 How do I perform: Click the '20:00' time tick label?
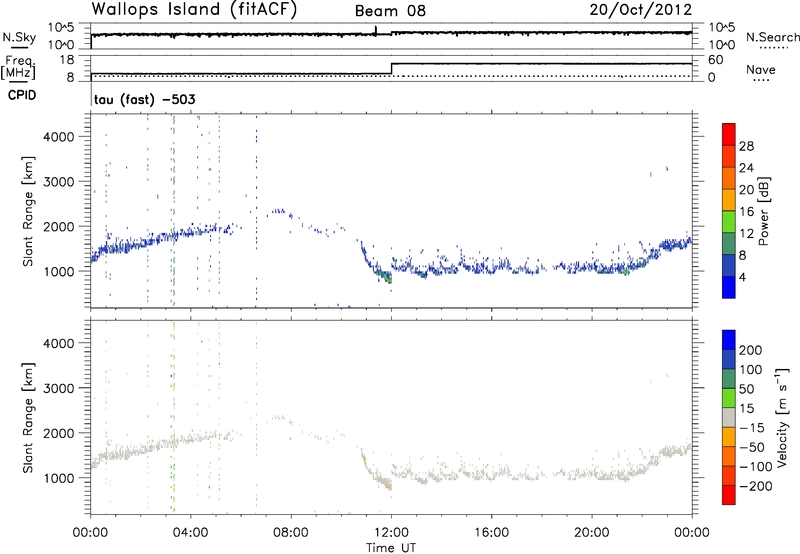coord(592,533)
